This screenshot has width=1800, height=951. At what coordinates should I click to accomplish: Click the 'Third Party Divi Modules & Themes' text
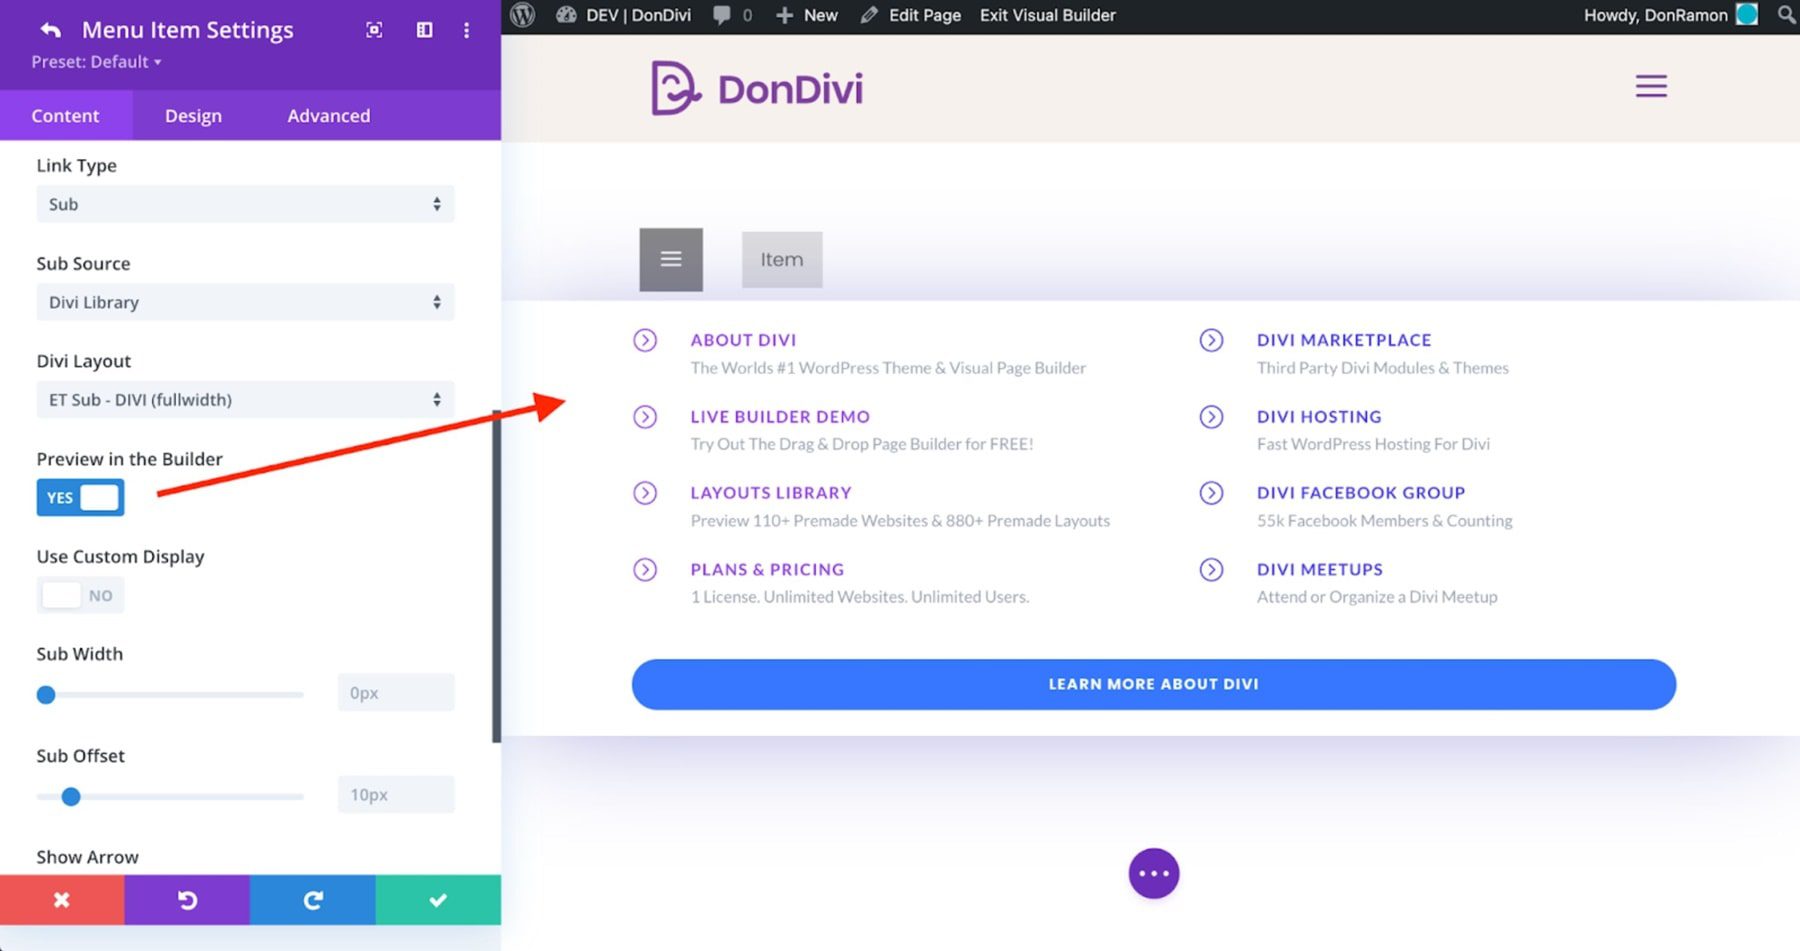1383,368
